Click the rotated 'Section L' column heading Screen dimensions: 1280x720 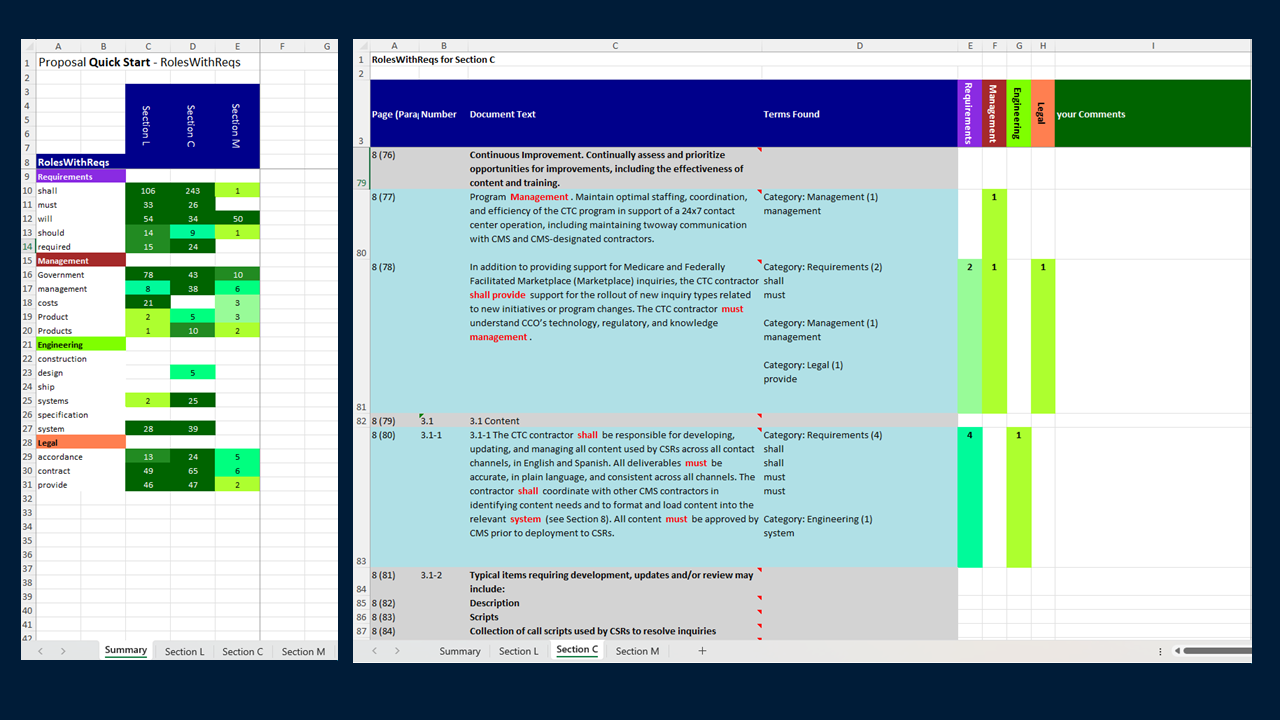(148, 126)
